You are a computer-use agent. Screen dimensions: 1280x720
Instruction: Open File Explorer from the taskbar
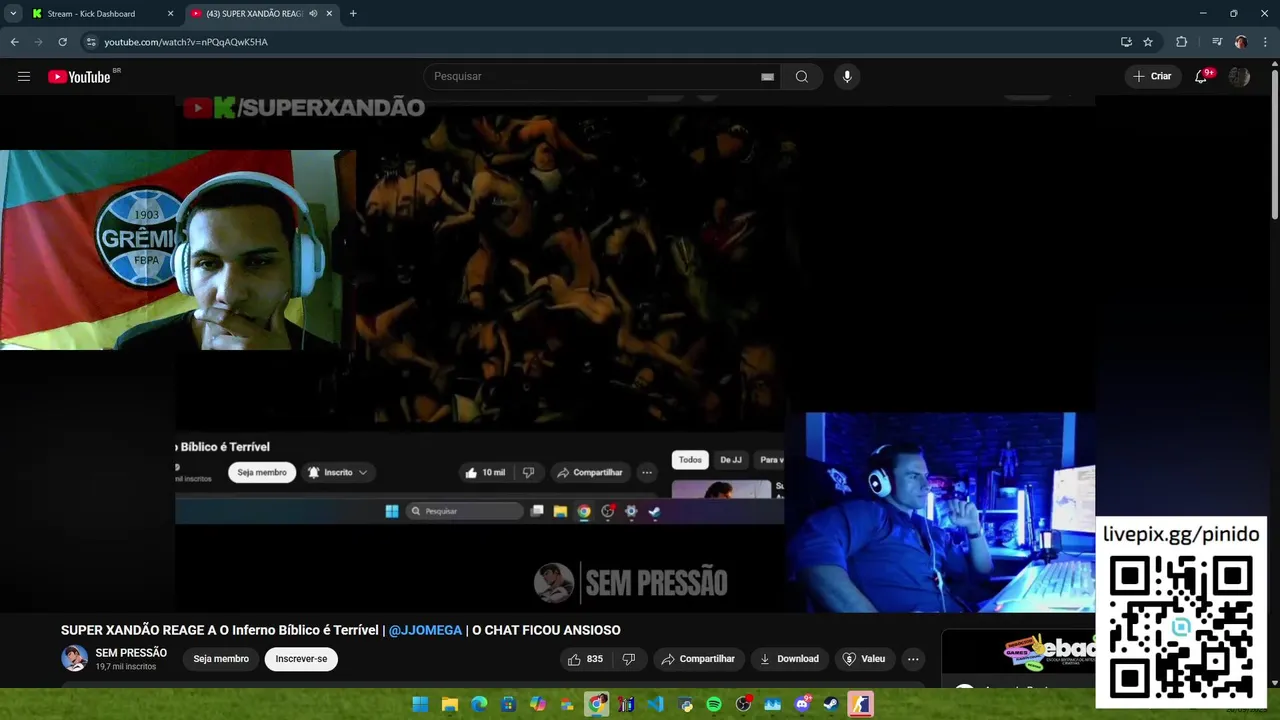coord(450,704)
